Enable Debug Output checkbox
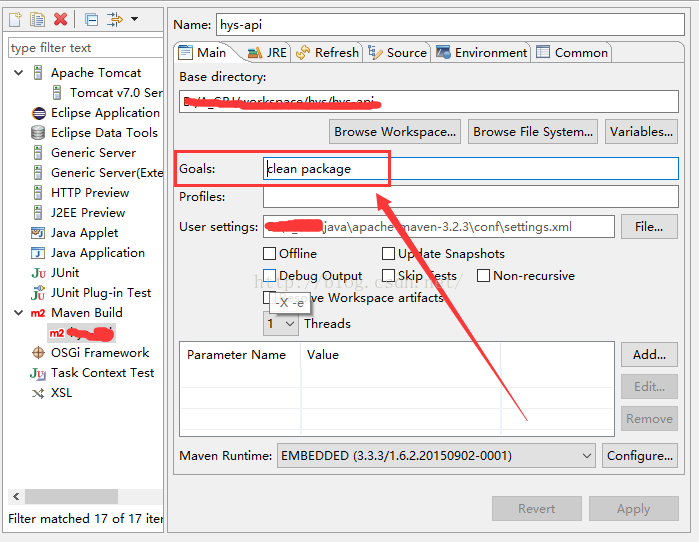 click(x=269, y=276)
